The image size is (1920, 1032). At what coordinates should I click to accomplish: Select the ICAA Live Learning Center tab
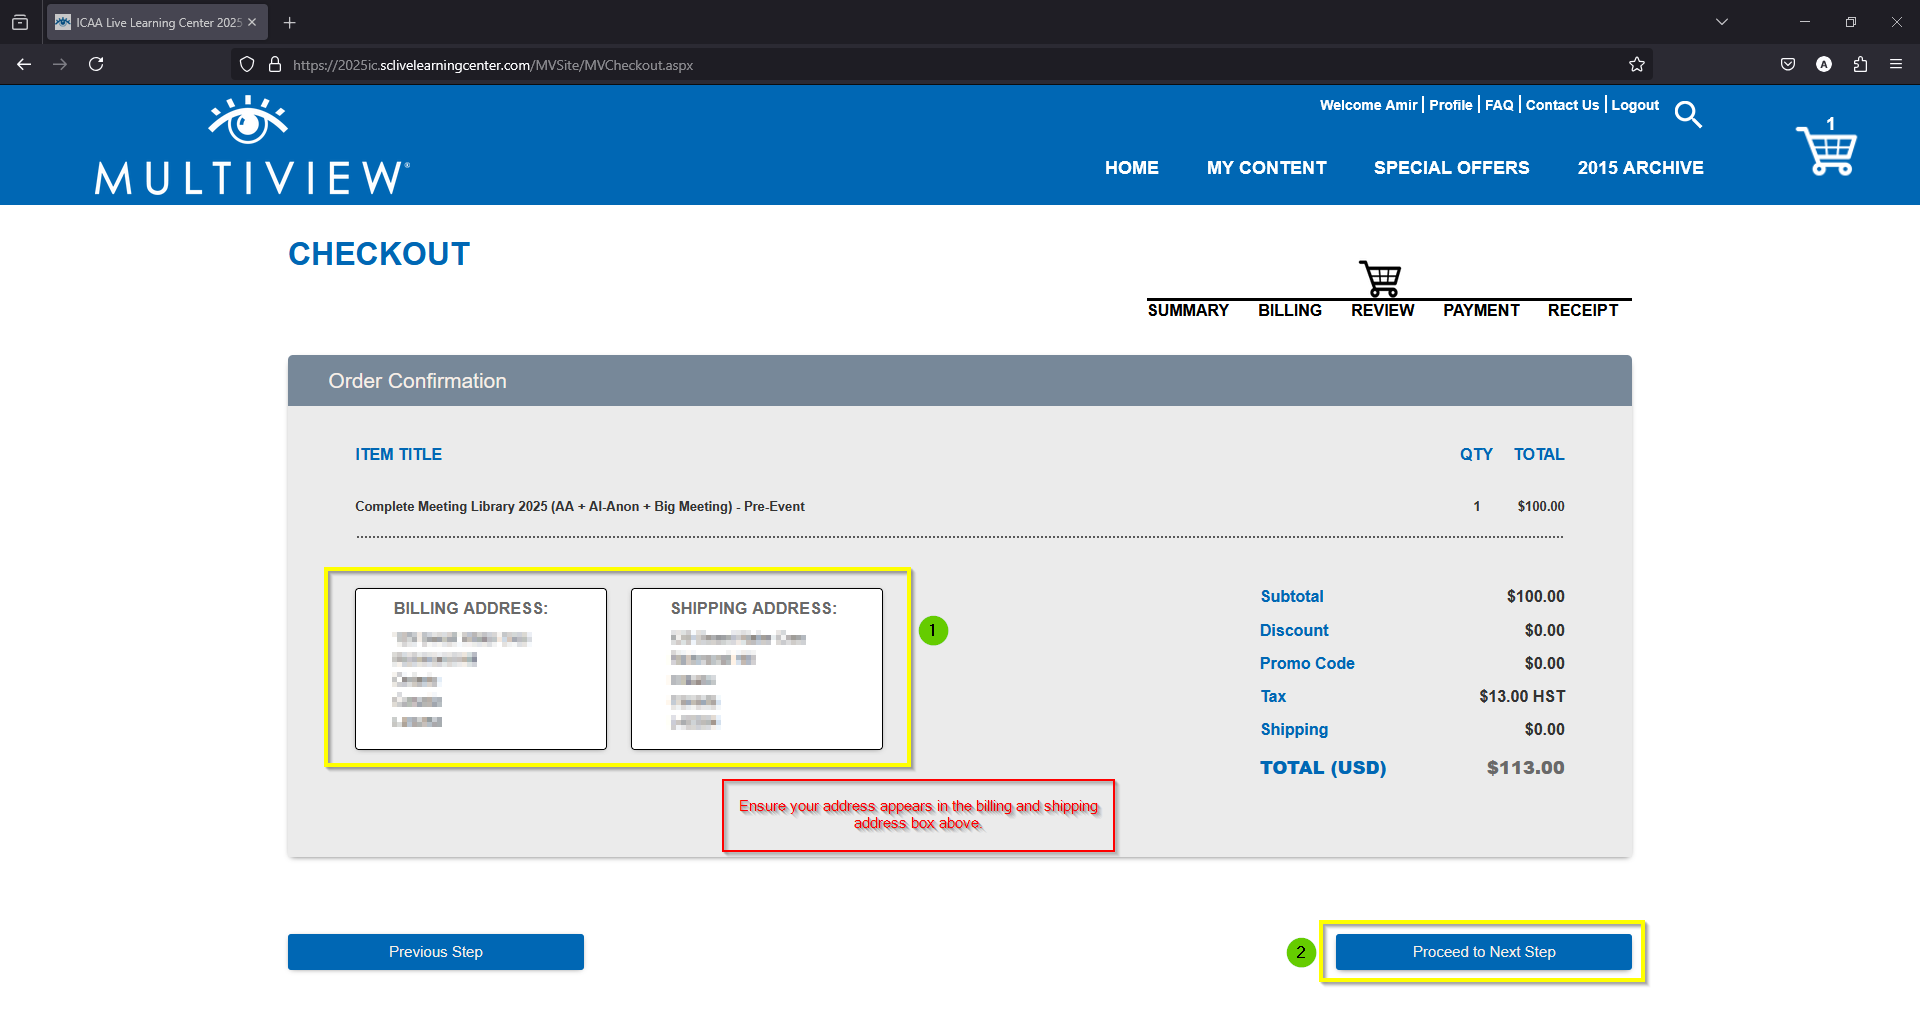click(x=157, y=22)
